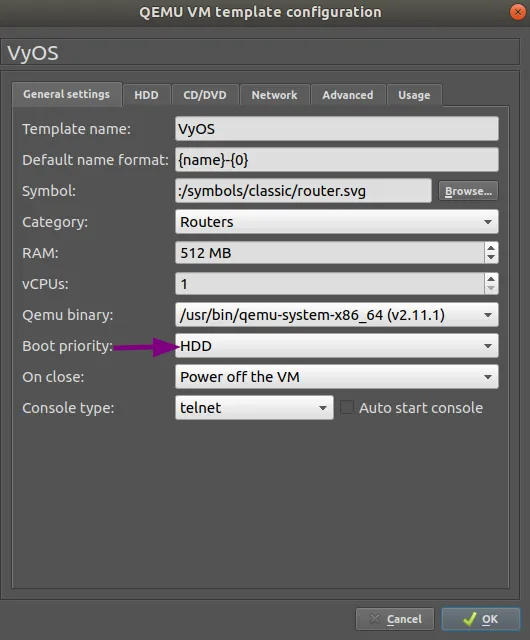Confirm settings with the OK button
This screenshot has width=530, height=640.
[x=481, y=619]
